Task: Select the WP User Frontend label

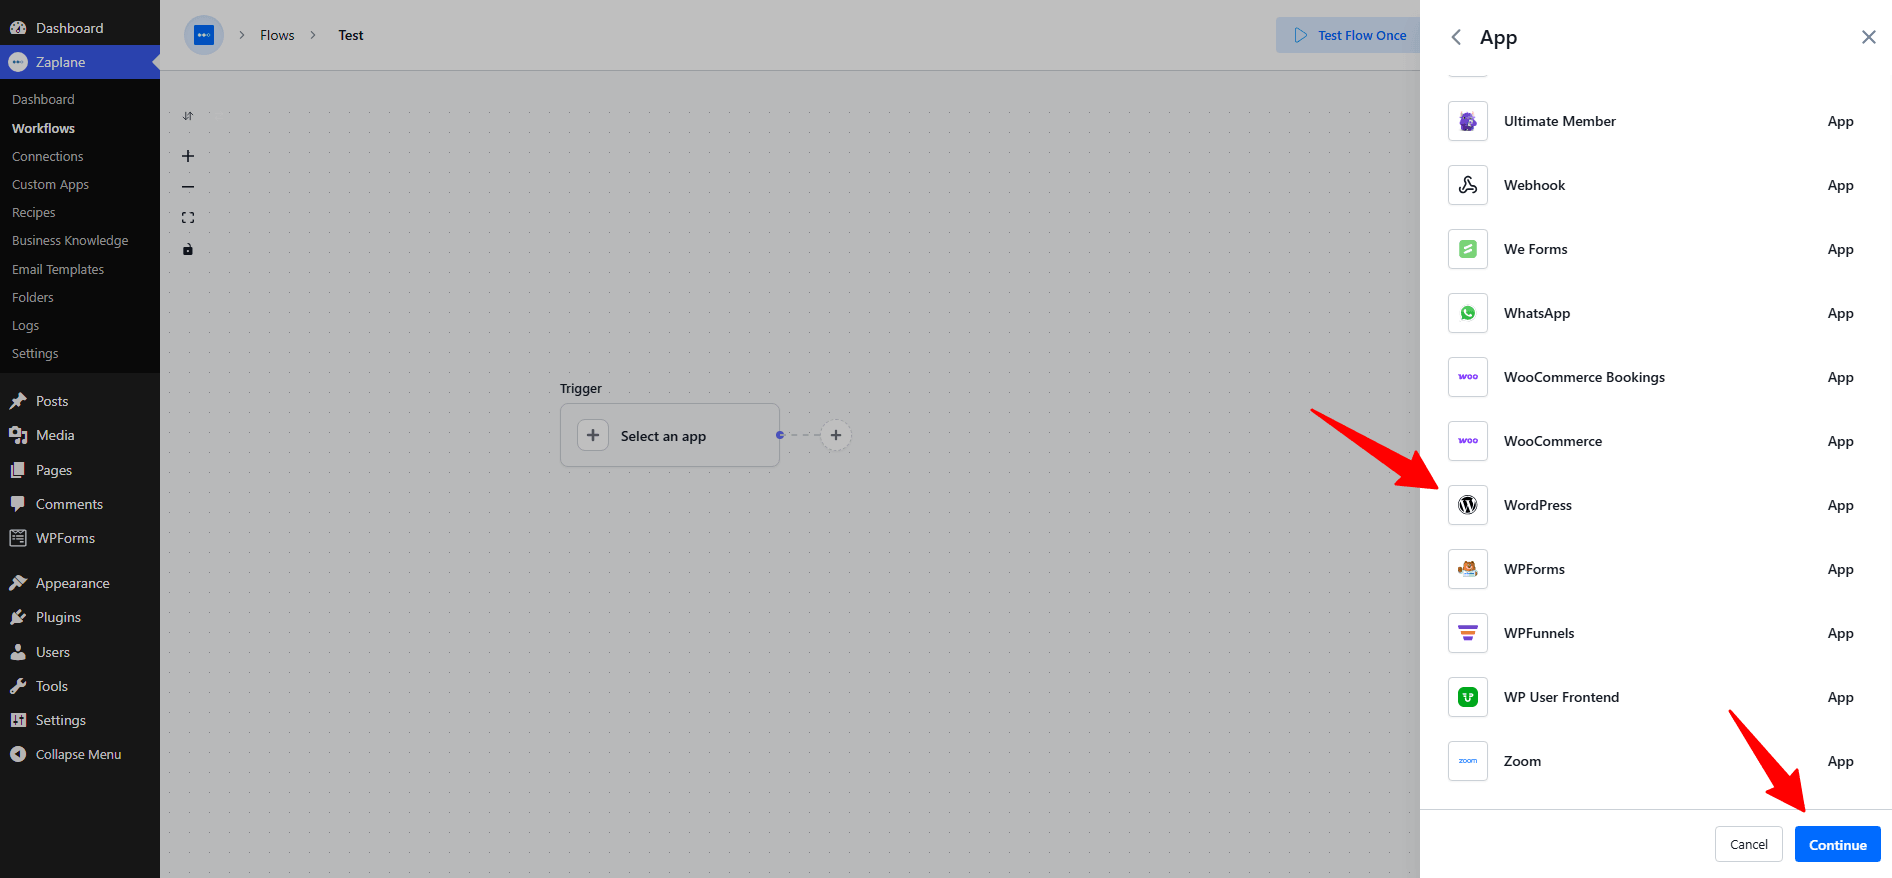Action: pyautogui.click(x=1561, y=697)
